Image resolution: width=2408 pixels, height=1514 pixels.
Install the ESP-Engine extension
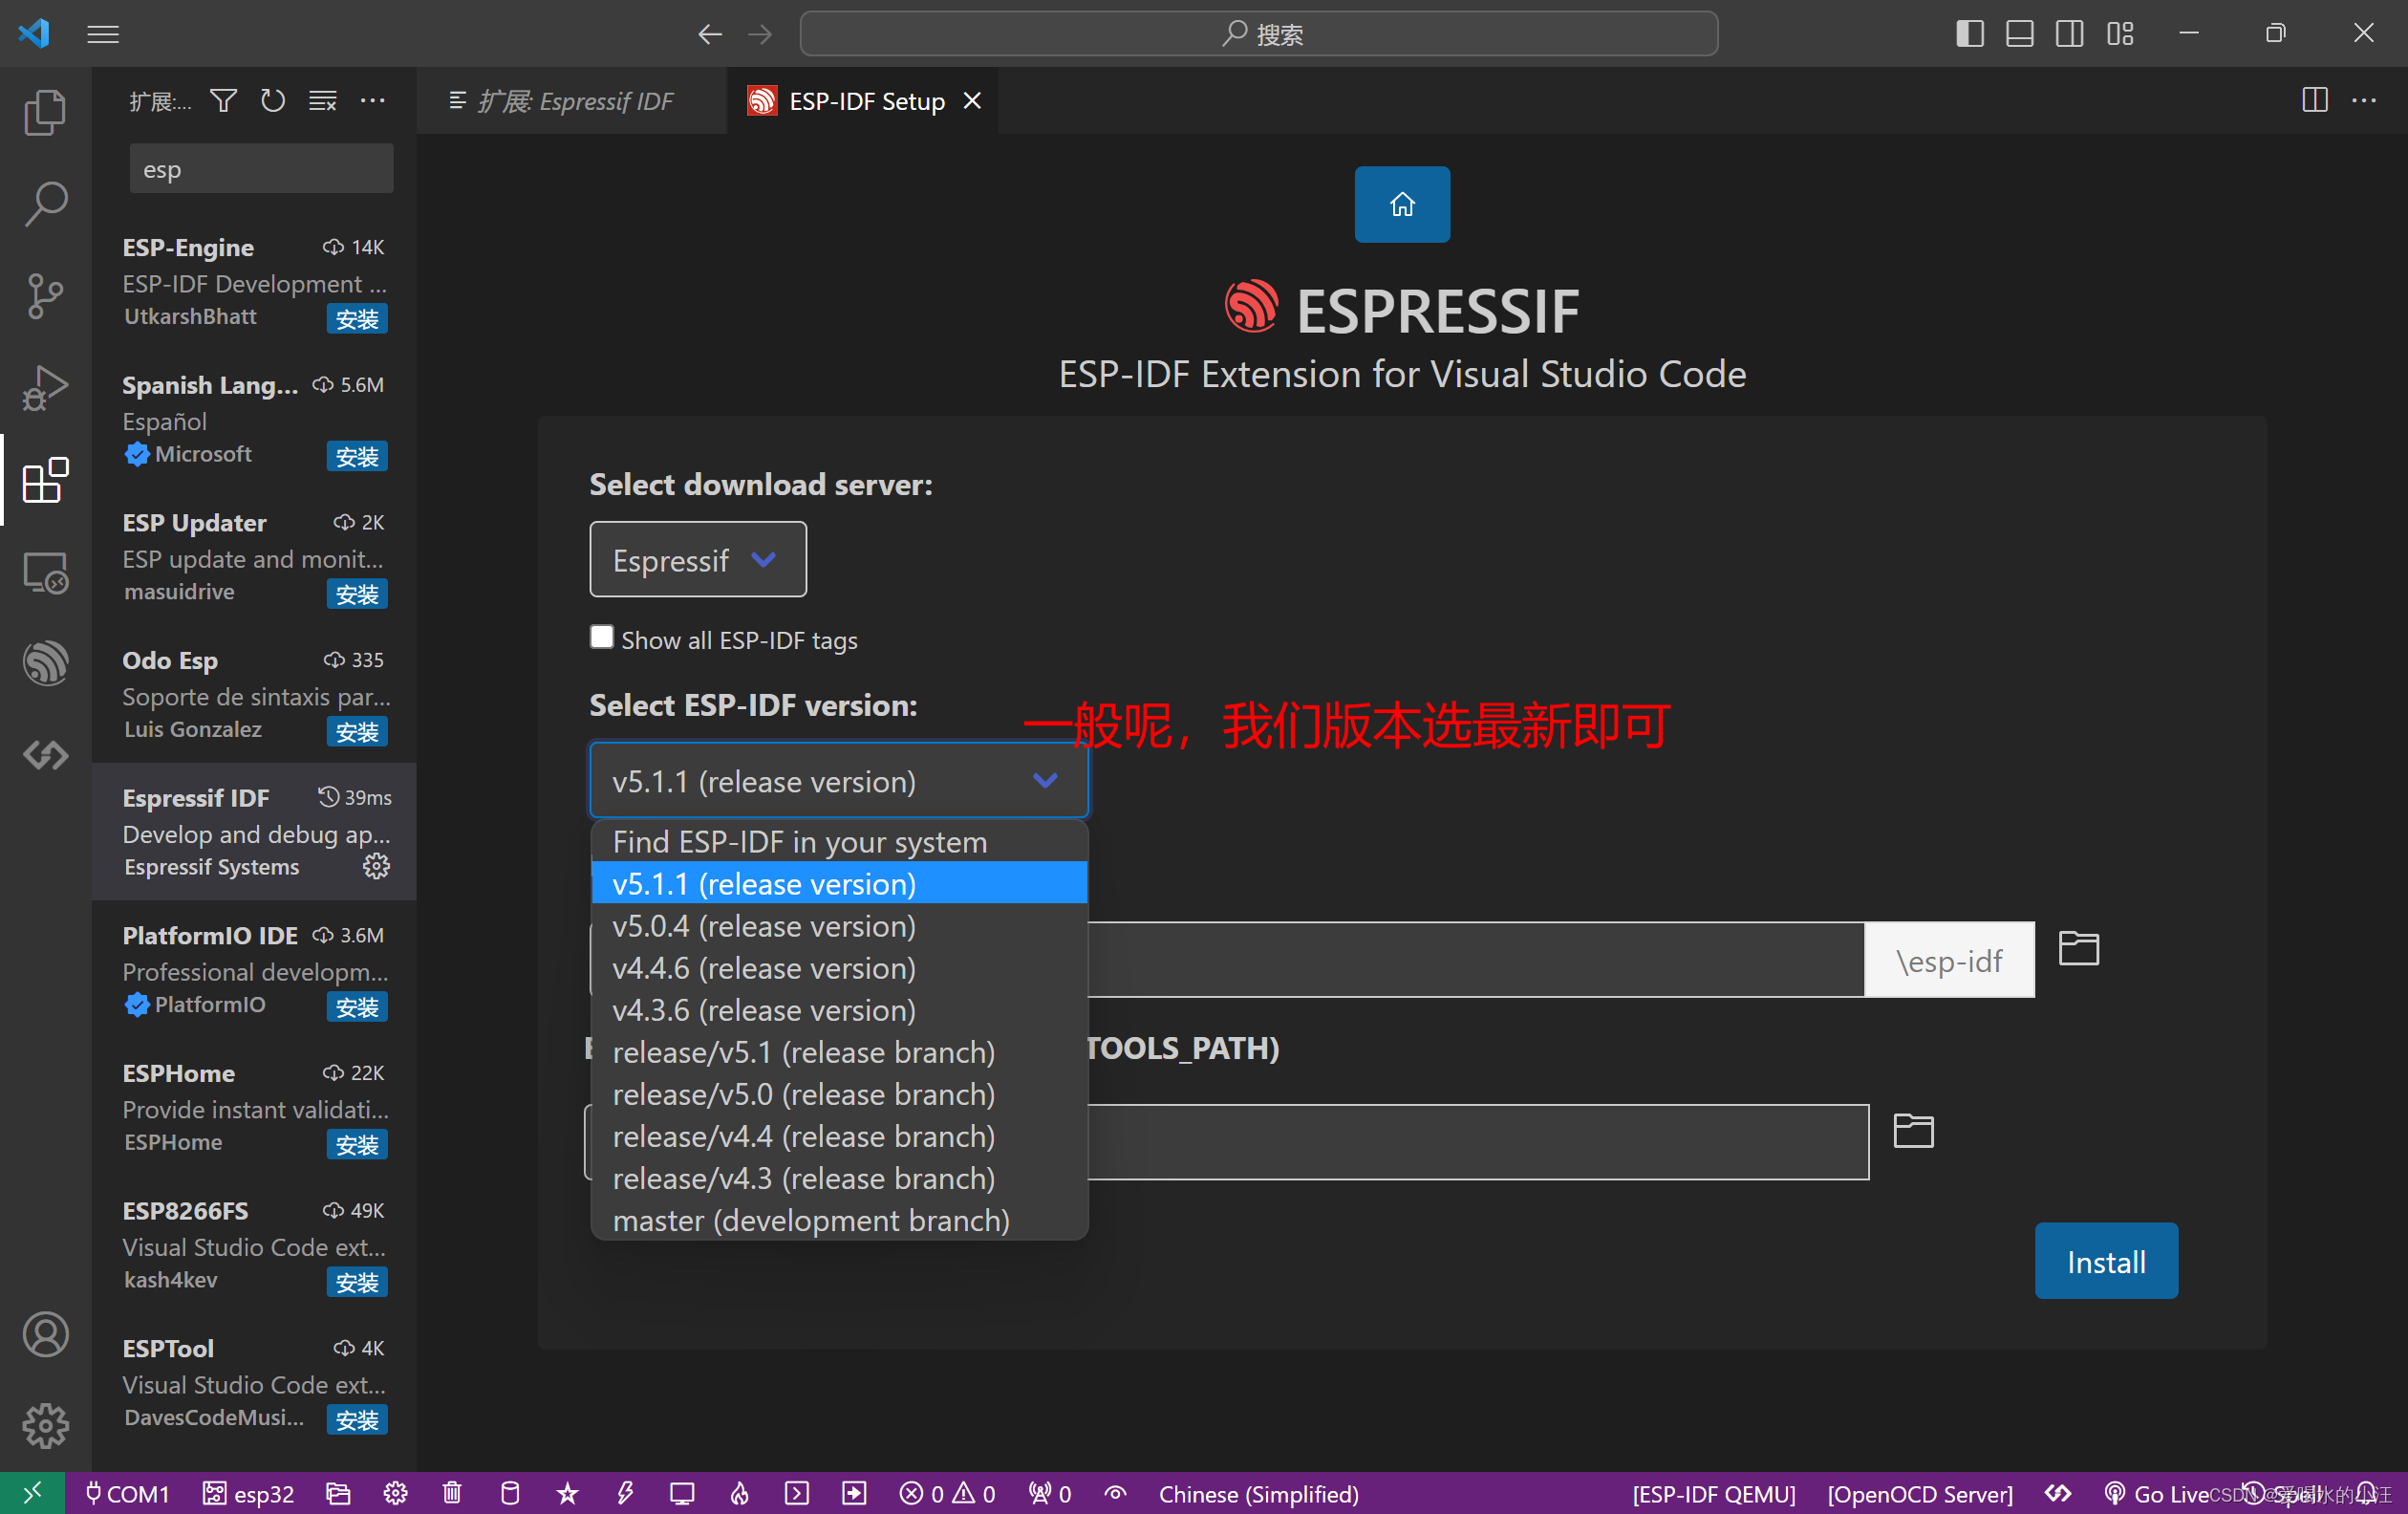point(357,319)
